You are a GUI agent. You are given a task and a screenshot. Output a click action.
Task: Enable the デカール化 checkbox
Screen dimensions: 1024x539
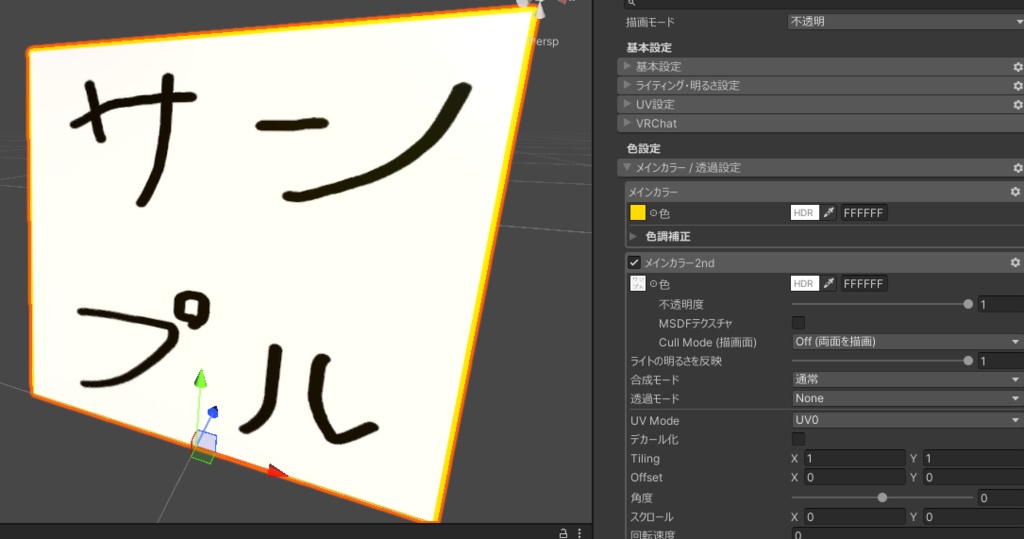coord(798,439)
